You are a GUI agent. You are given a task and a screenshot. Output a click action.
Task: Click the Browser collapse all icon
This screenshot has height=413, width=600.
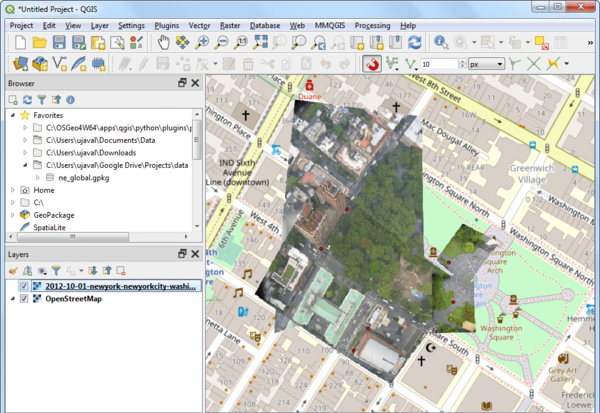pos(56,100)
